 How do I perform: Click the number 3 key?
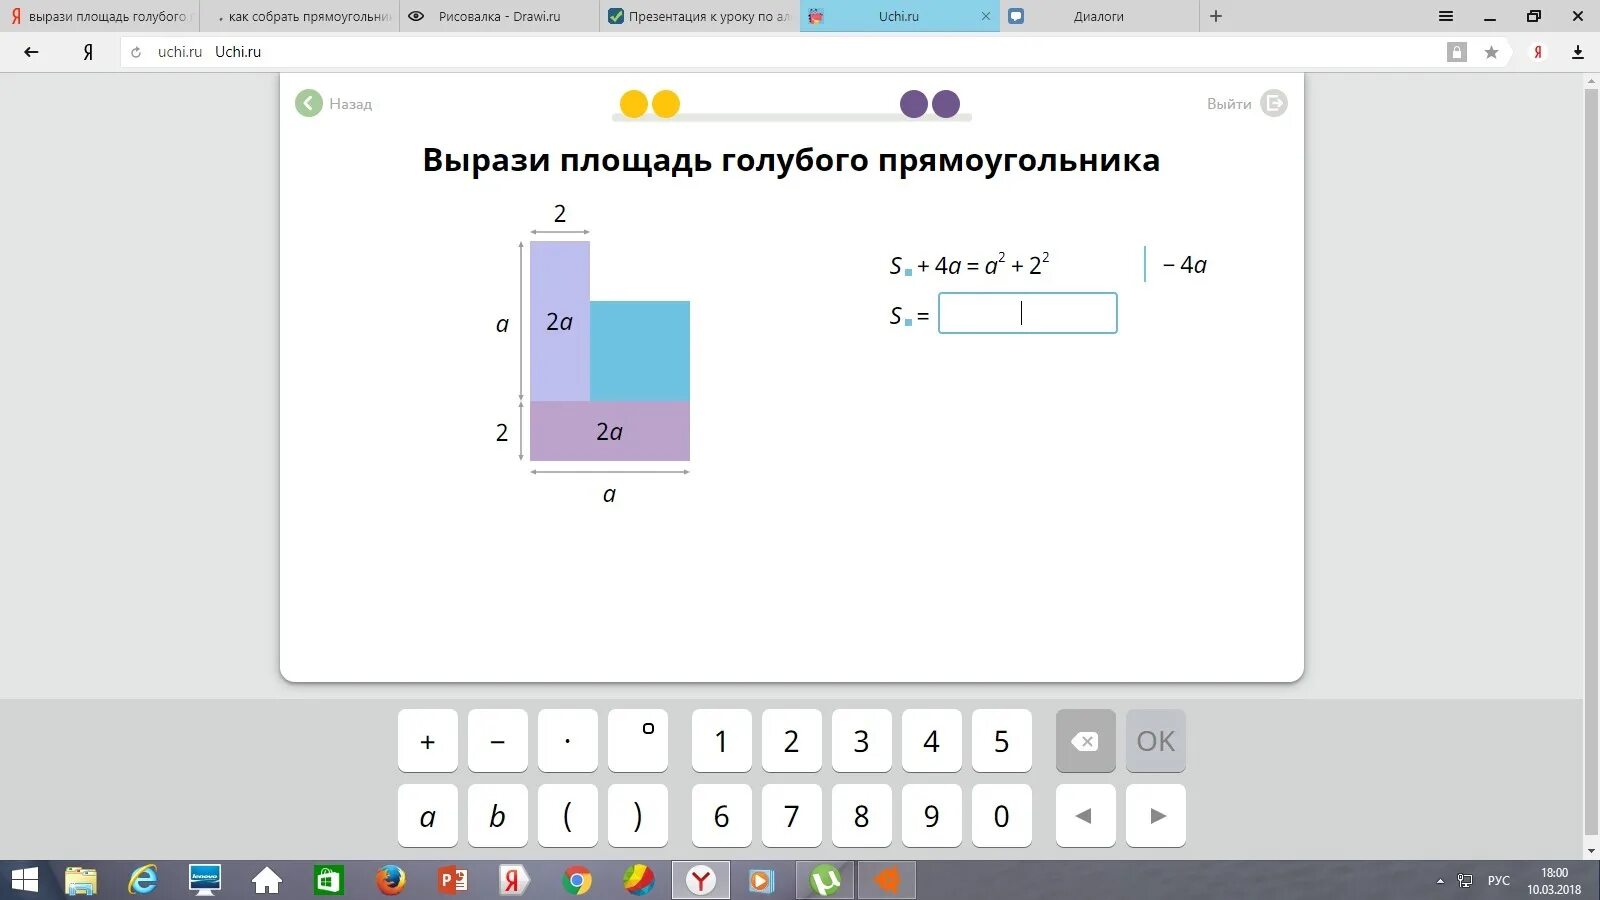862,741
